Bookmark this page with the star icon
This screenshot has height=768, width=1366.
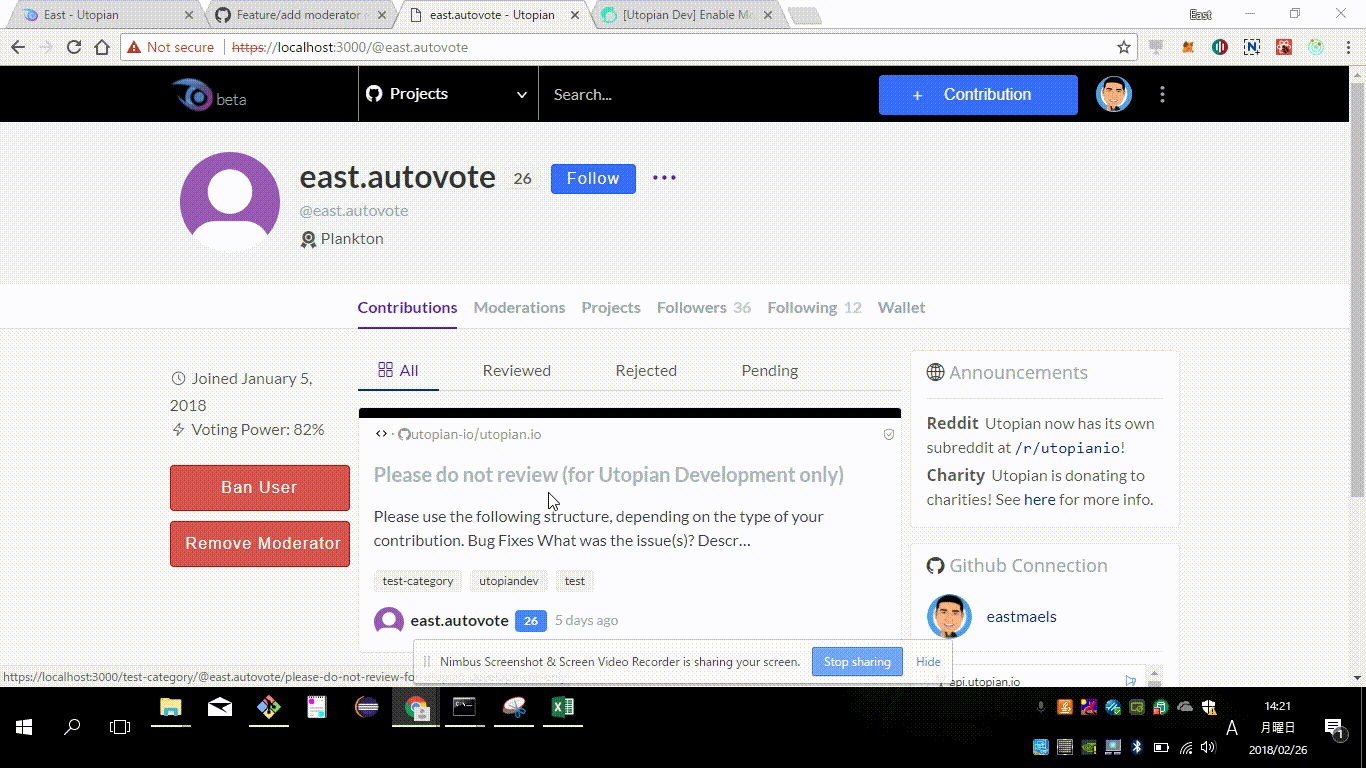pyautogui.click(x=1124, y=47)
